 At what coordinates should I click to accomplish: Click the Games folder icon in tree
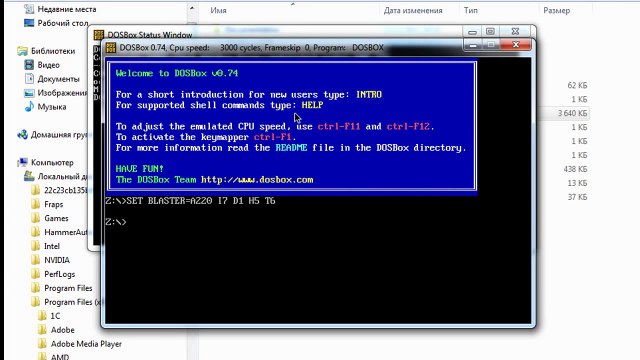(x=36, y=218)
